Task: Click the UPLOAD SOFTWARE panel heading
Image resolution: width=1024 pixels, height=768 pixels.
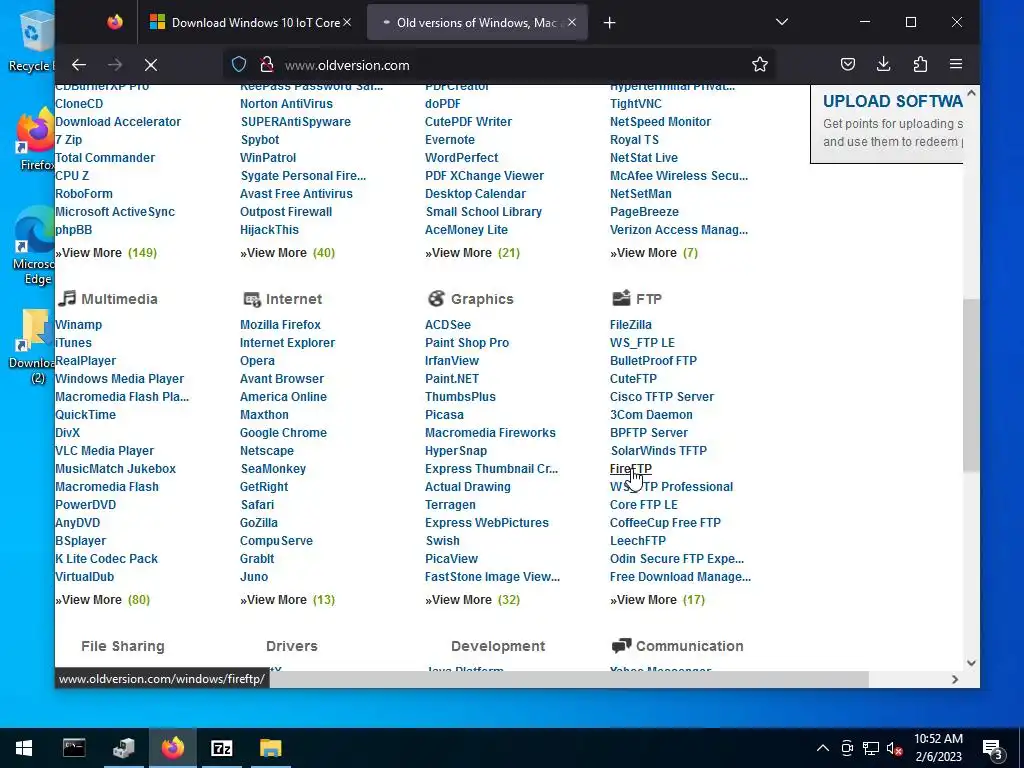Action: 893,101
